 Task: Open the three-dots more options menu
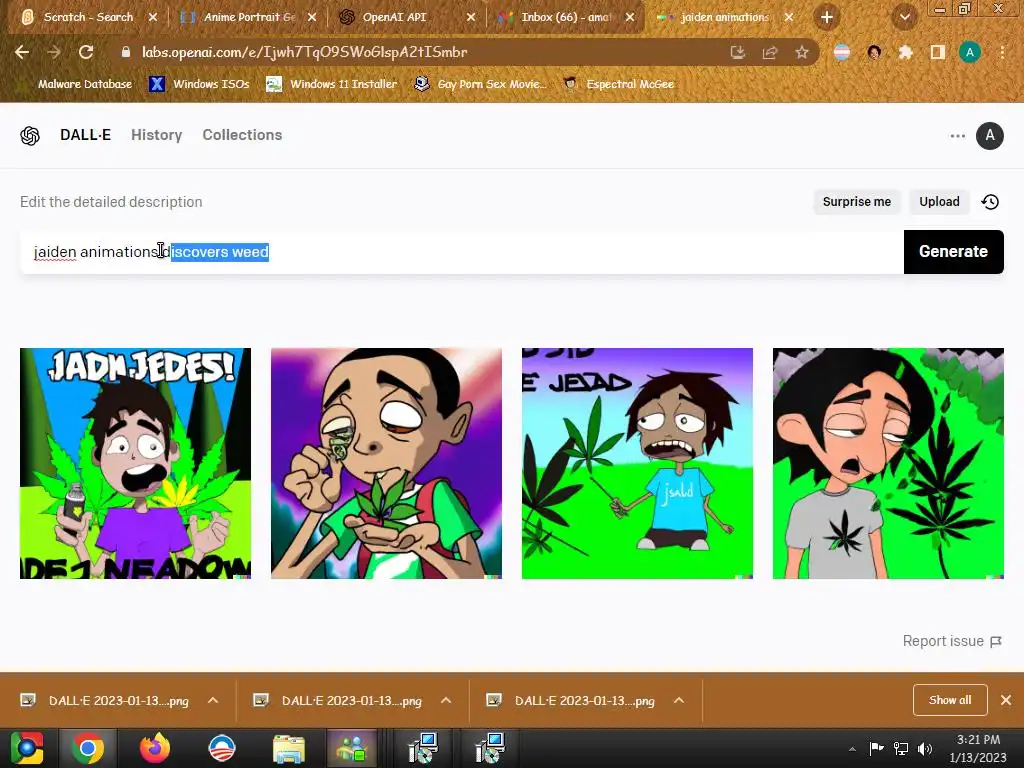[957, 136]
